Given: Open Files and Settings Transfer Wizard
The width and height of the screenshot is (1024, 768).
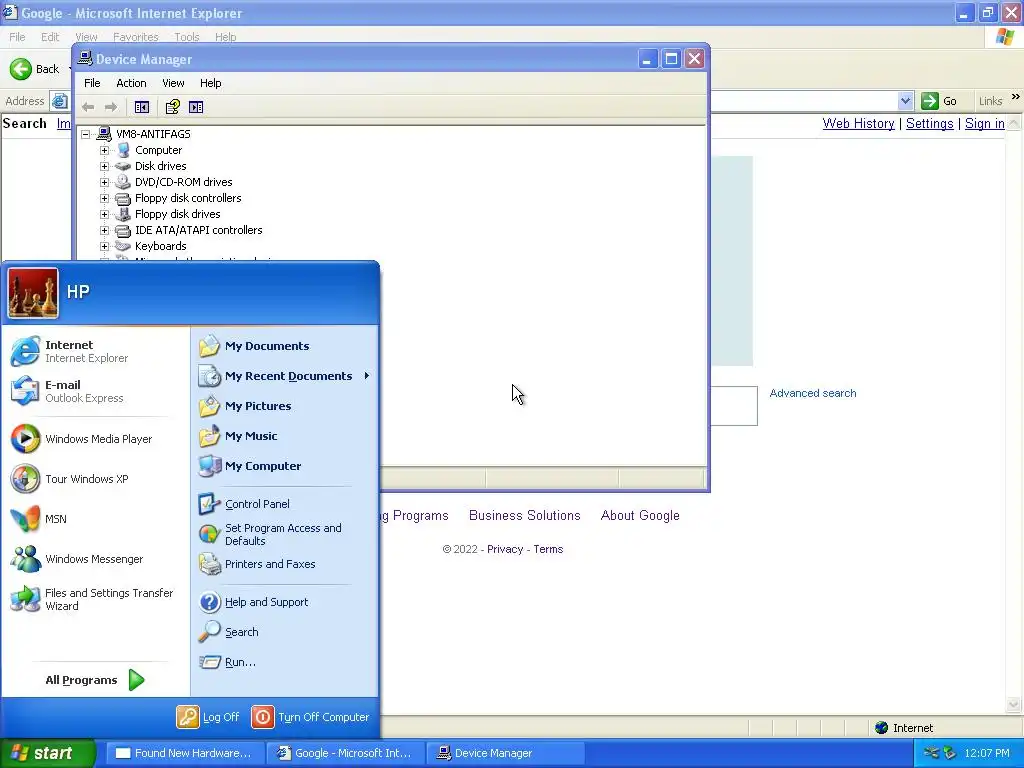Looking at the screenshot, I should 91,599.
